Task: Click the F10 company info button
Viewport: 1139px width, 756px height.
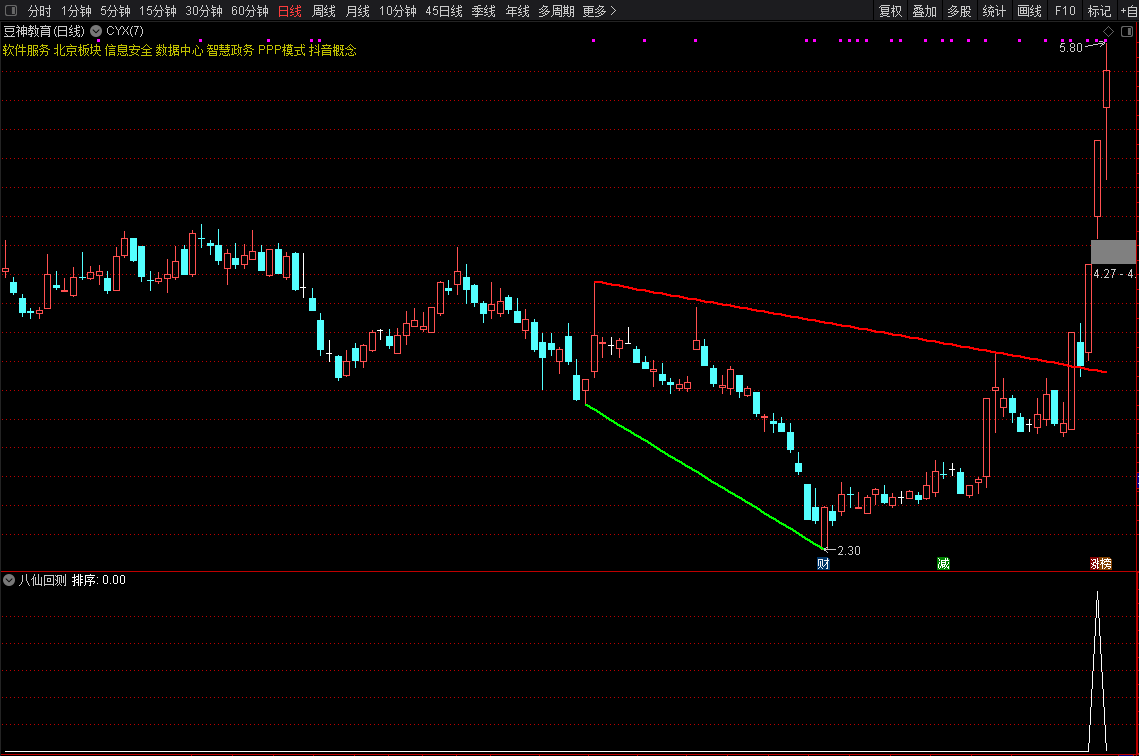Action: point(1065,11)
